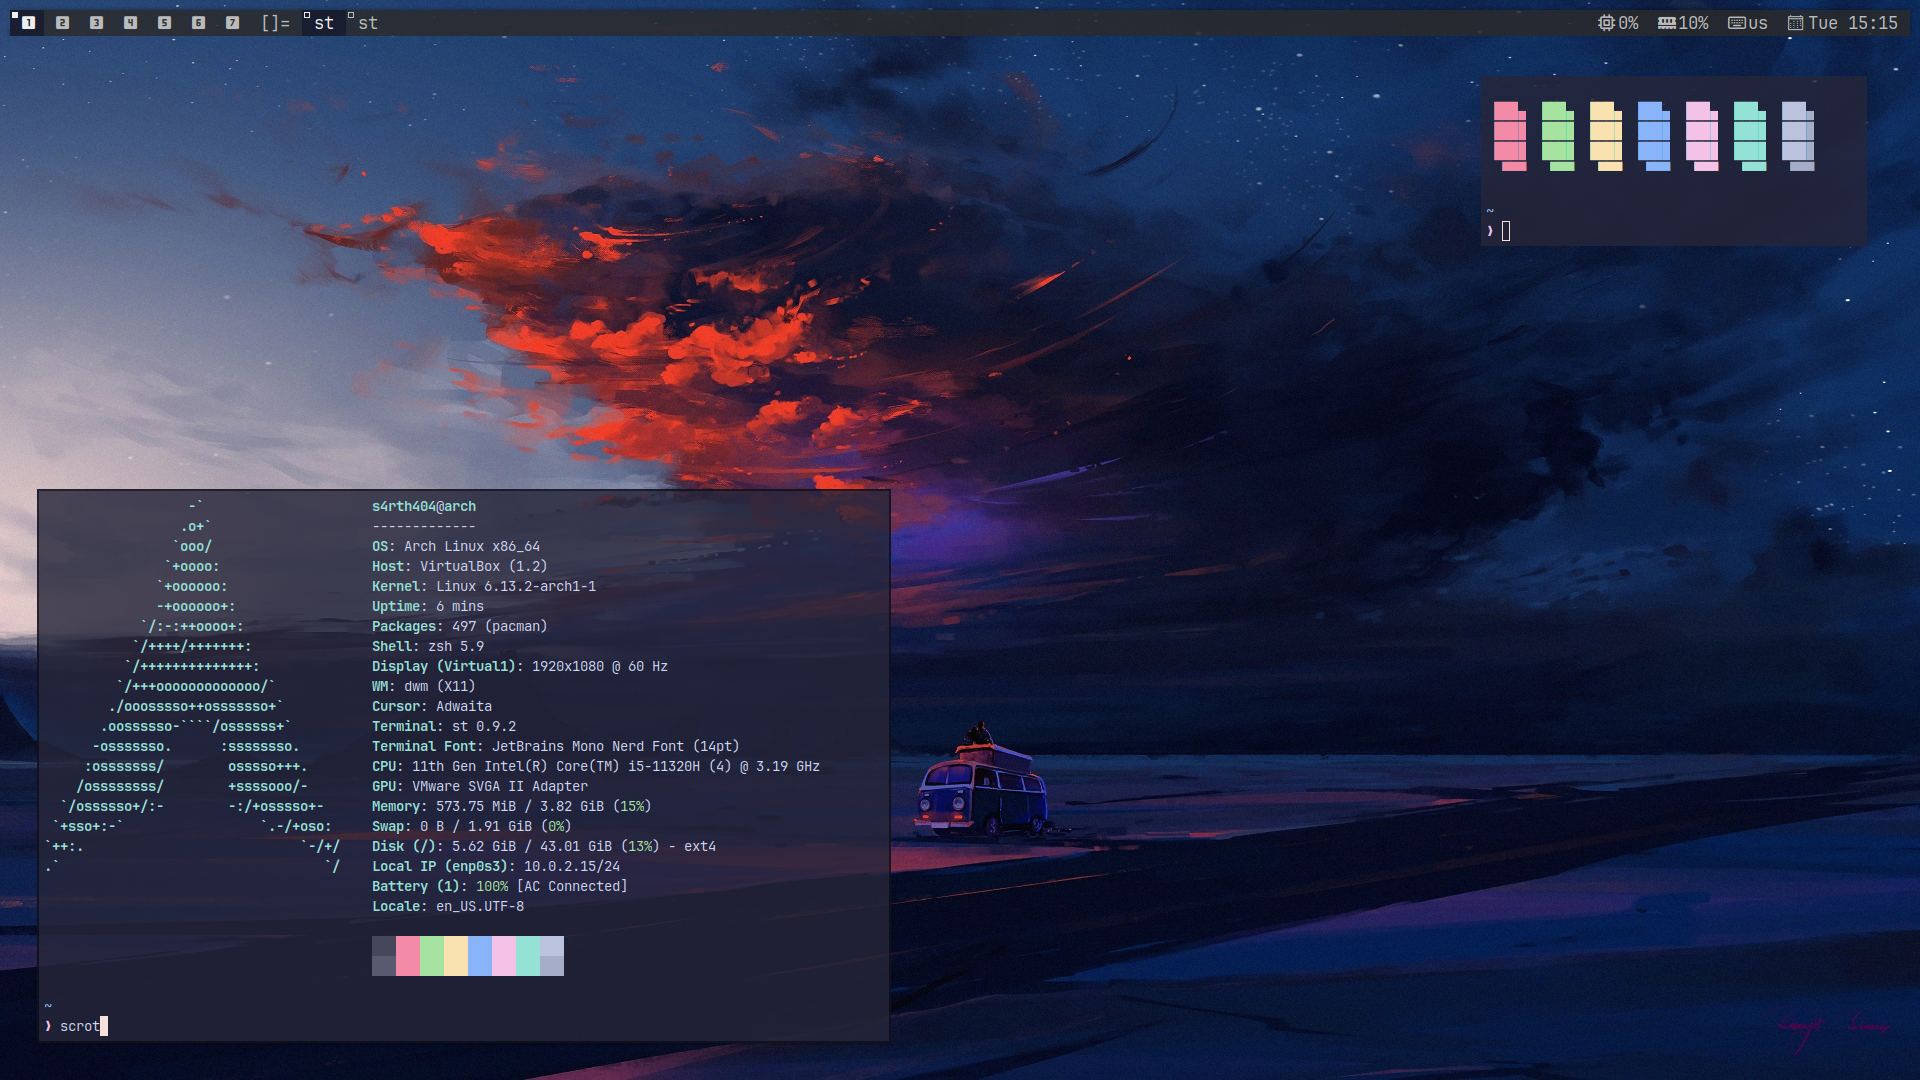Click the blue swatch in fastfetch palette
The width and height of the screenshot is (1920, 1080).
coord(480,956)
